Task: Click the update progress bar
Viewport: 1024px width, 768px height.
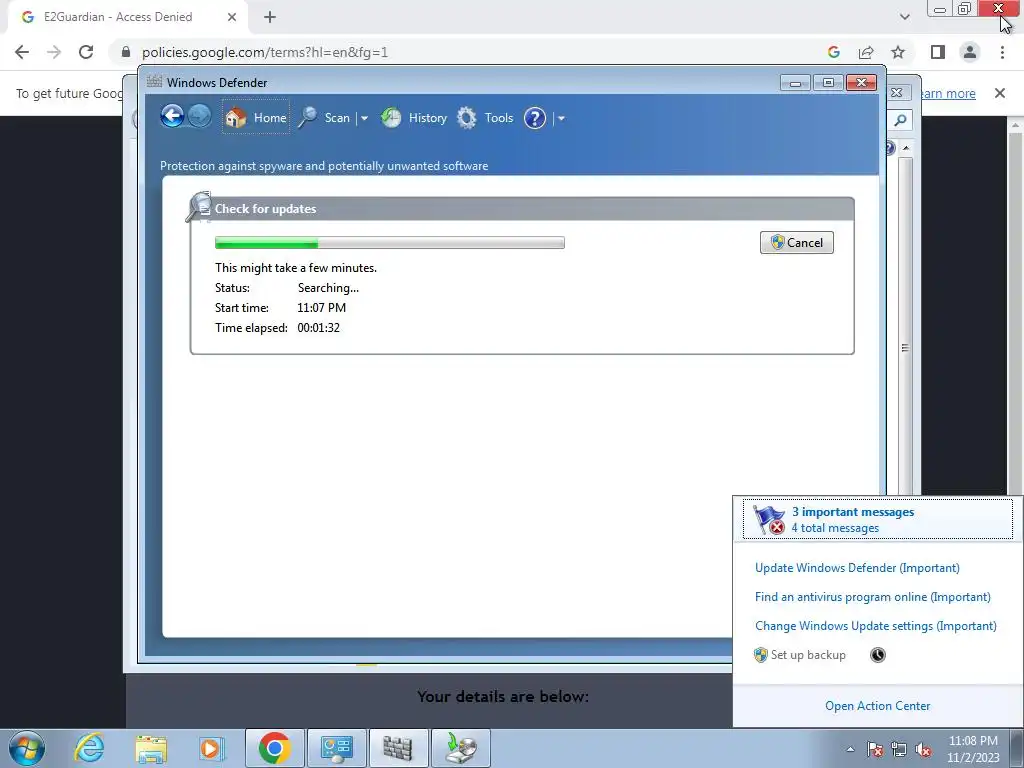Action: (x=390, y=243)
